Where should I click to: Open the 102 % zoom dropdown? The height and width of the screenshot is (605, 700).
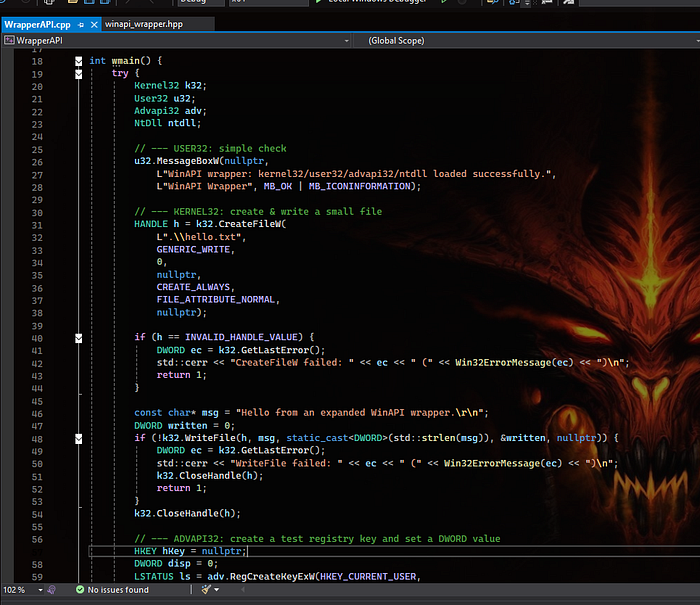40,590
